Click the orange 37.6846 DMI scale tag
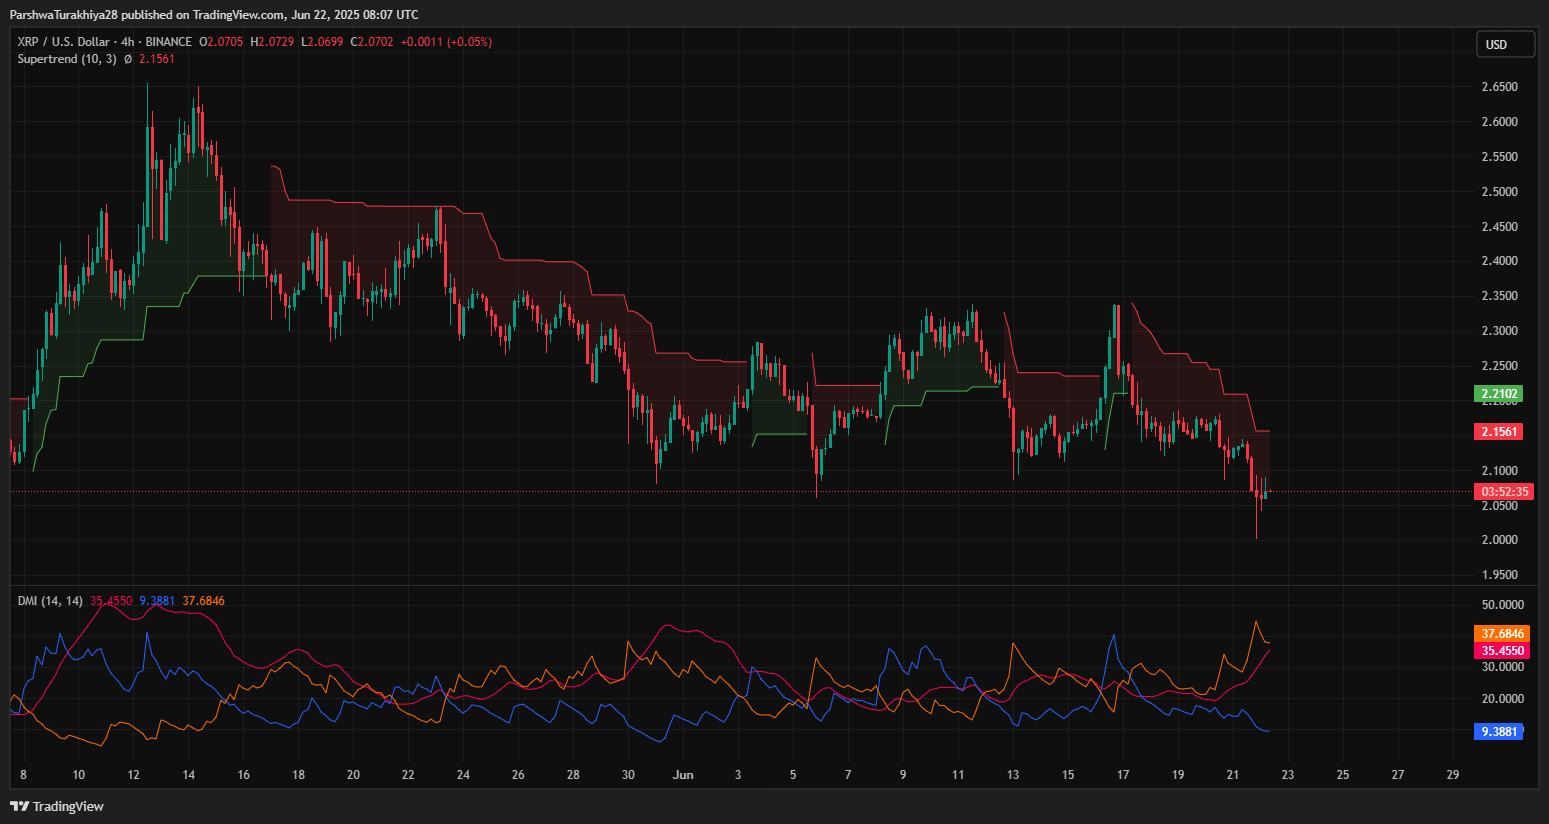 pyautogui.click(x=1502, y=634)
